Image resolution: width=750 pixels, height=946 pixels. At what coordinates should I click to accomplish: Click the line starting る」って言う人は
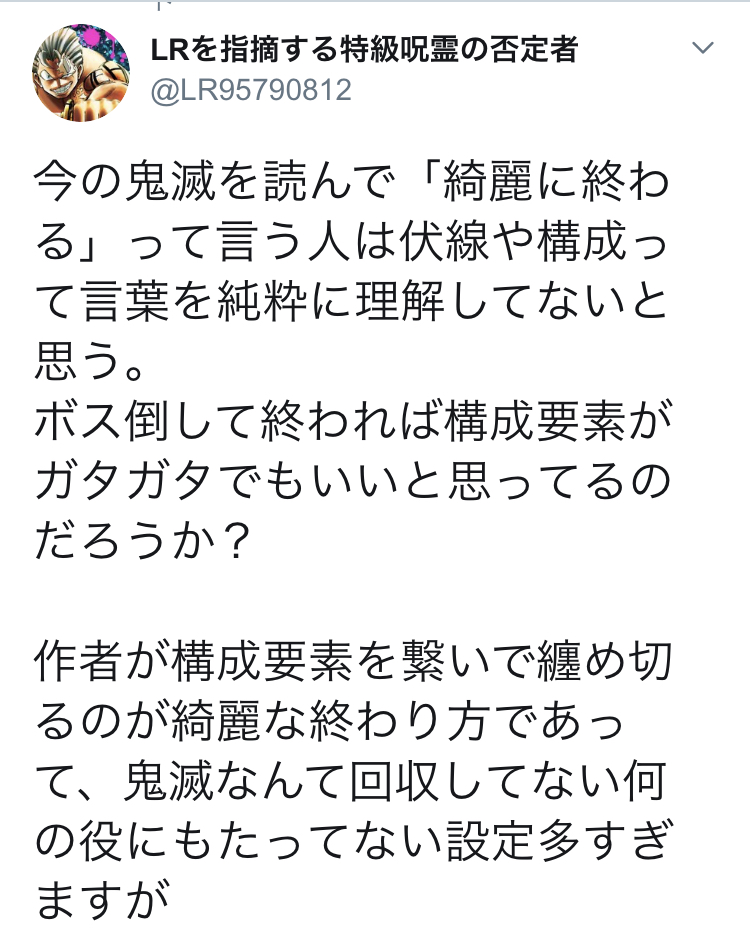tap(351, 241)
